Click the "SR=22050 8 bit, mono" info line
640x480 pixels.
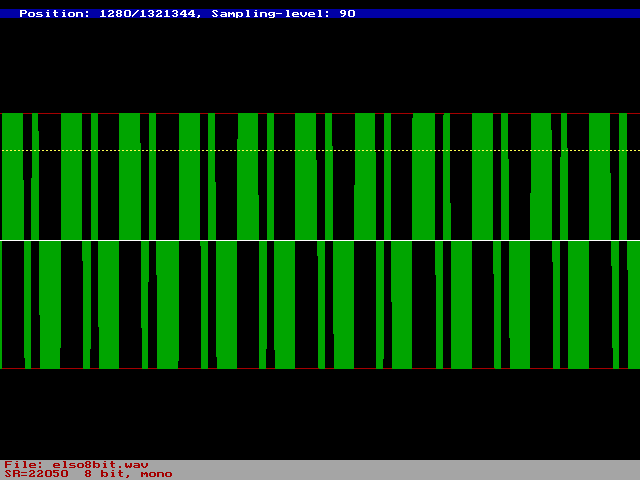coord(88,474)
